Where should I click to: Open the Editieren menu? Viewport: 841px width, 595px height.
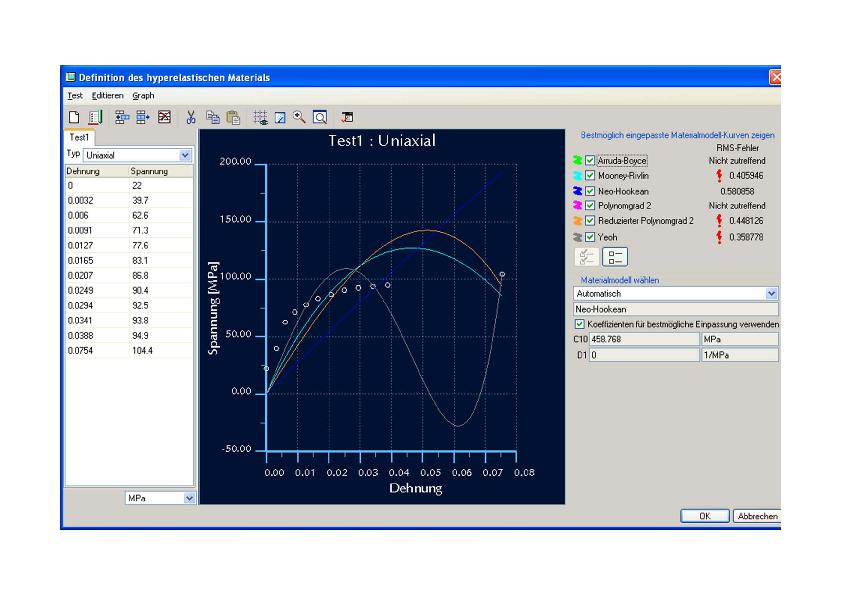(107, 96)
